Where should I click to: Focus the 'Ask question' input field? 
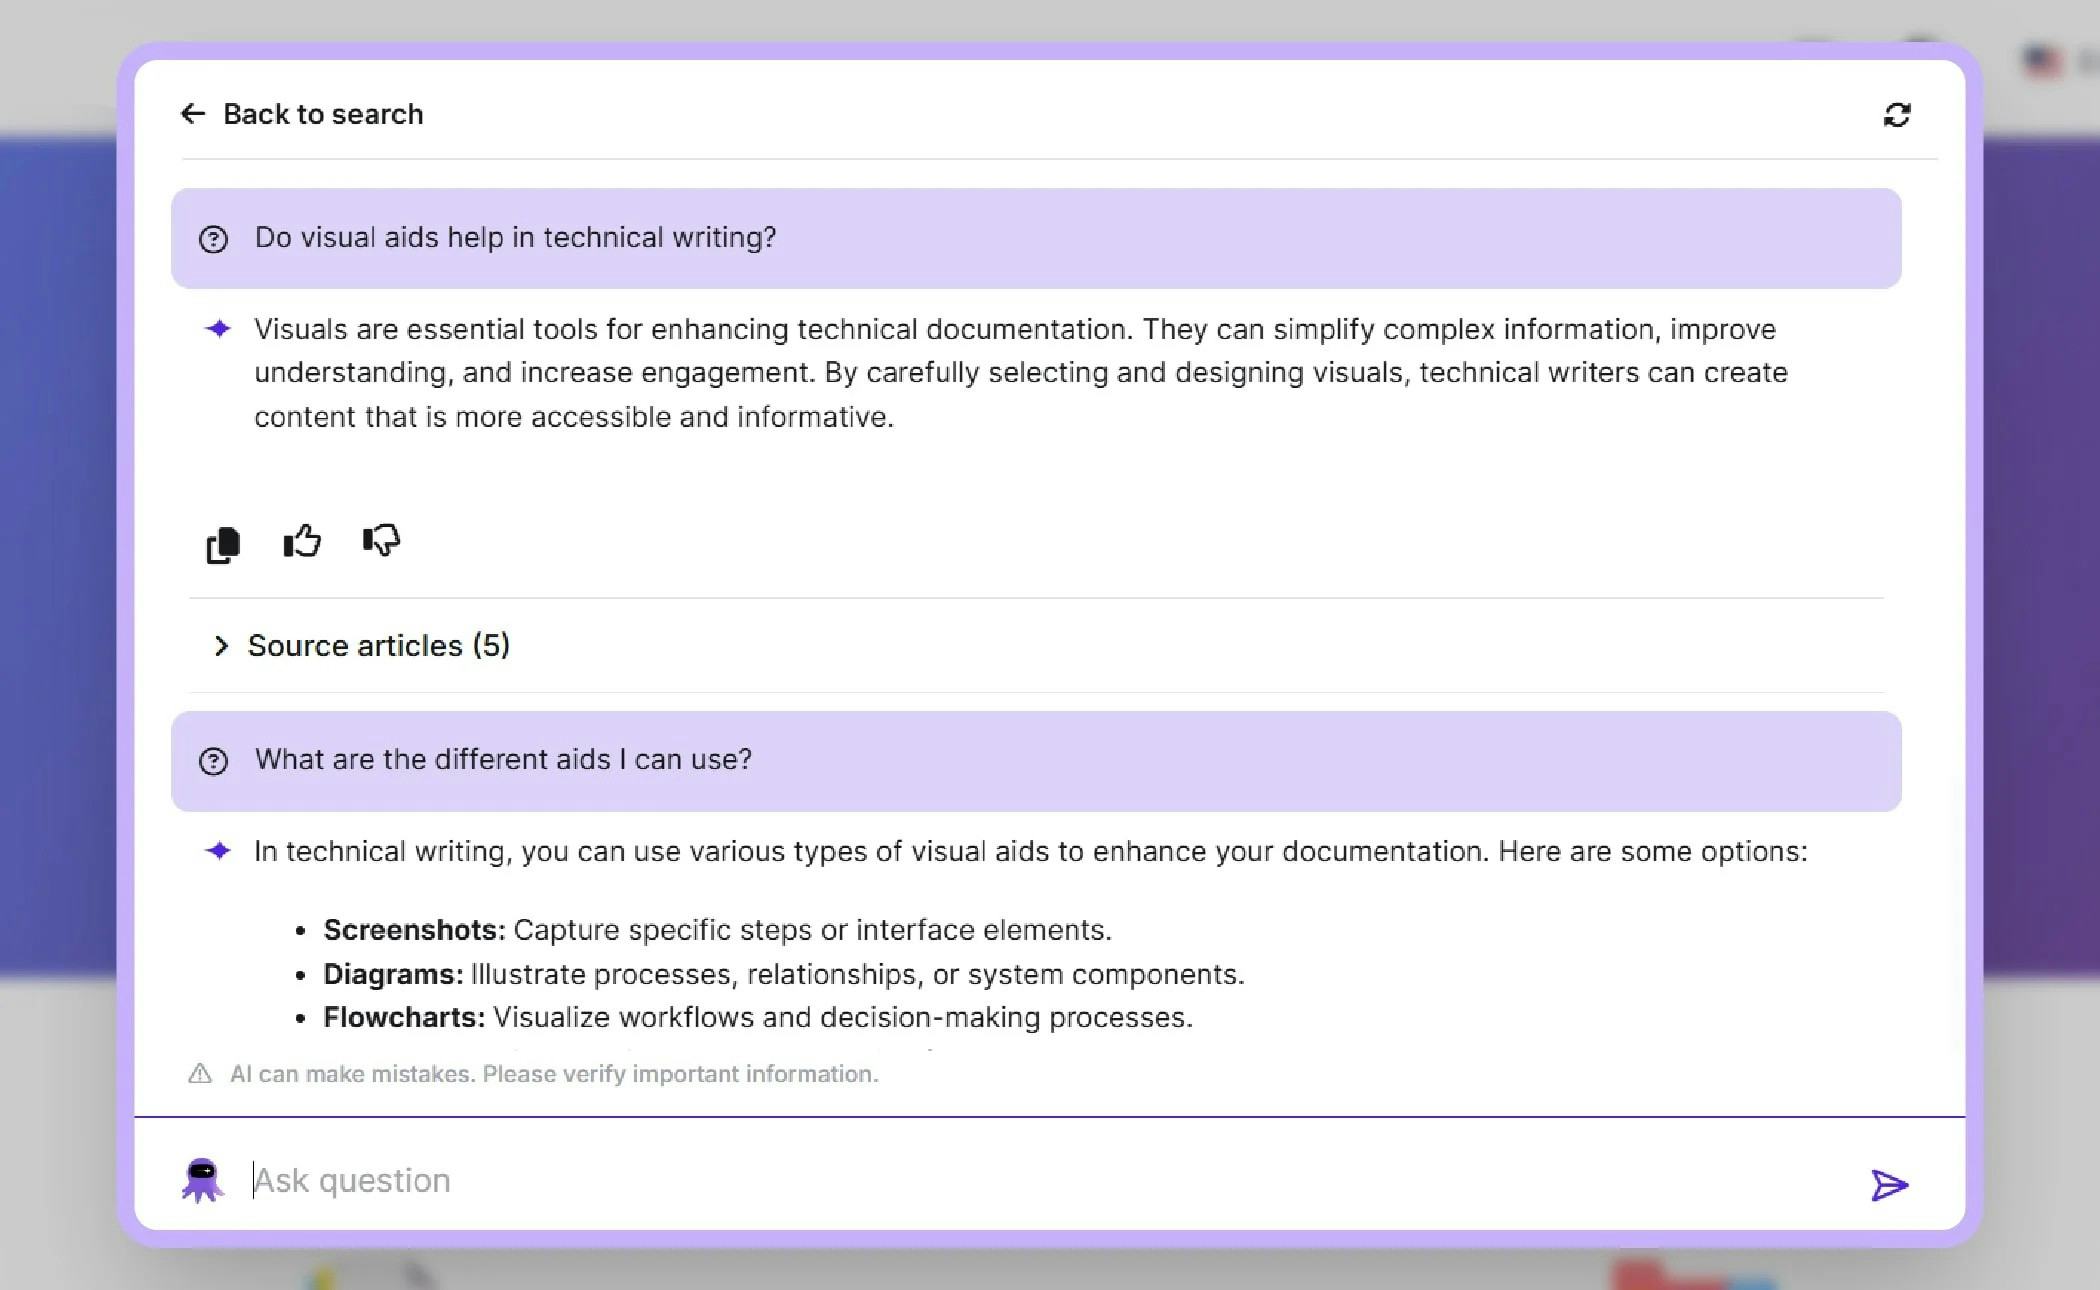1000,1181
